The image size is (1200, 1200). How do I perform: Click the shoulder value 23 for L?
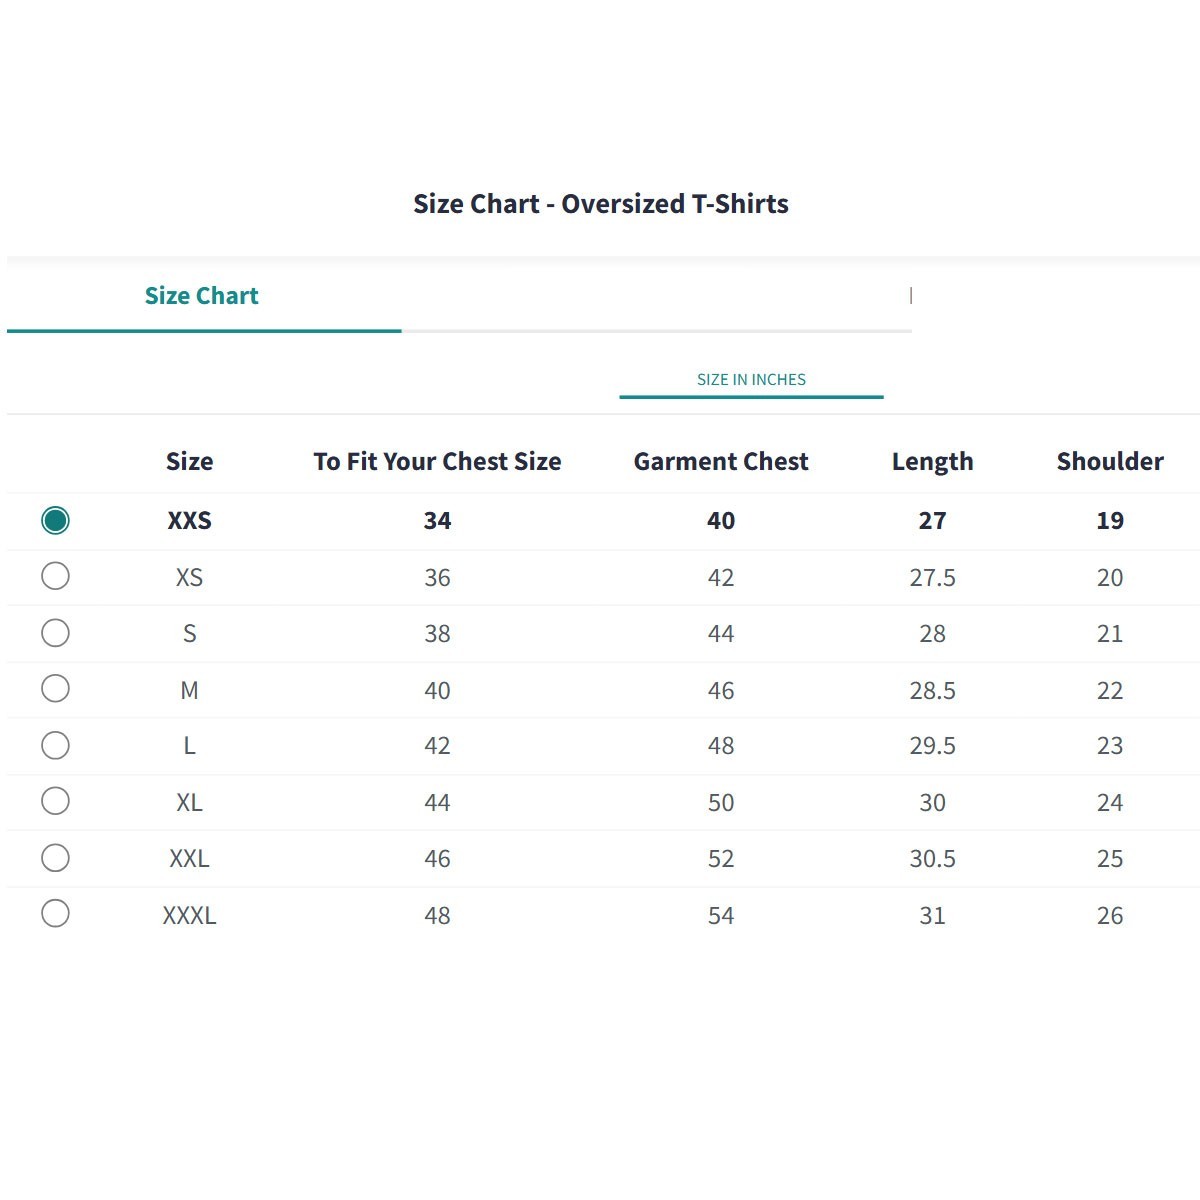pos(1110,746)
